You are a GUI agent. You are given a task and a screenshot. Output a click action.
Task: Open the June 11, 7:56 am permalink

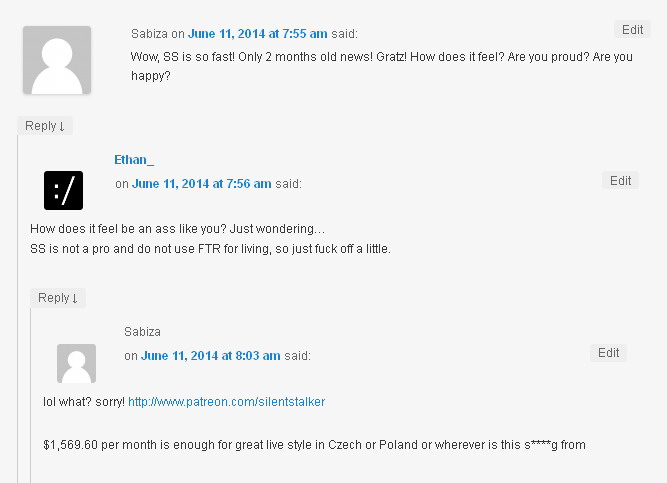[x=201, y=184]
